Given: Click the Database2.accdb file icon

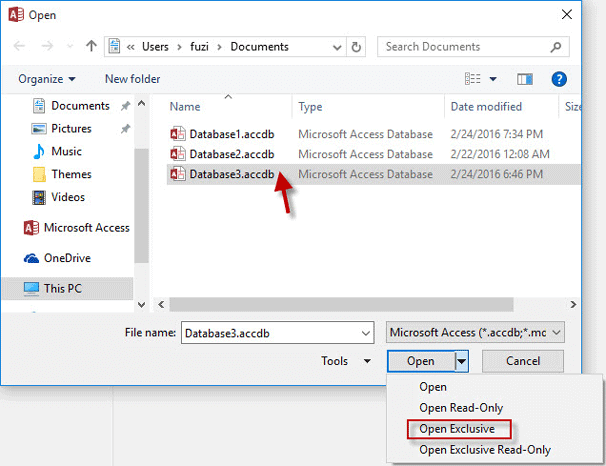Looking at the screenshot, I should [178, 154].
